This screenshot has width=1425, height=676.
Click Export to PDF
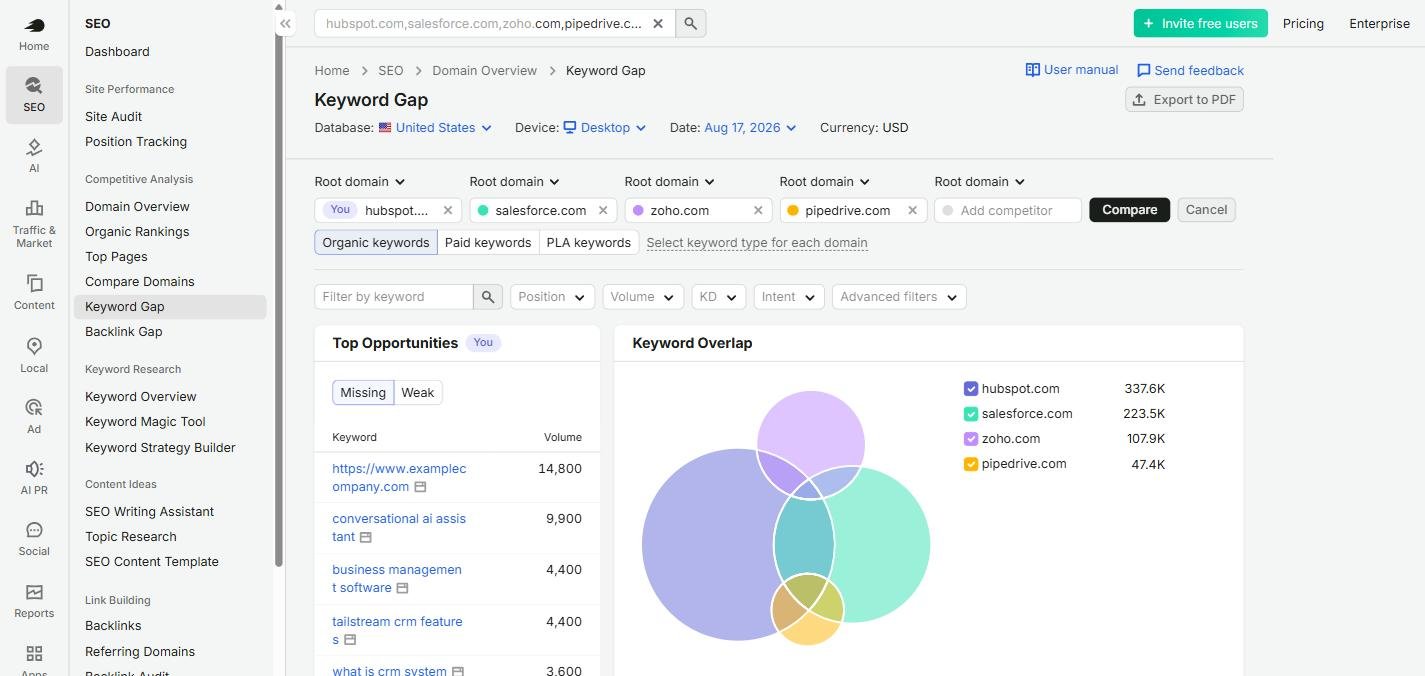(1184, 99)
